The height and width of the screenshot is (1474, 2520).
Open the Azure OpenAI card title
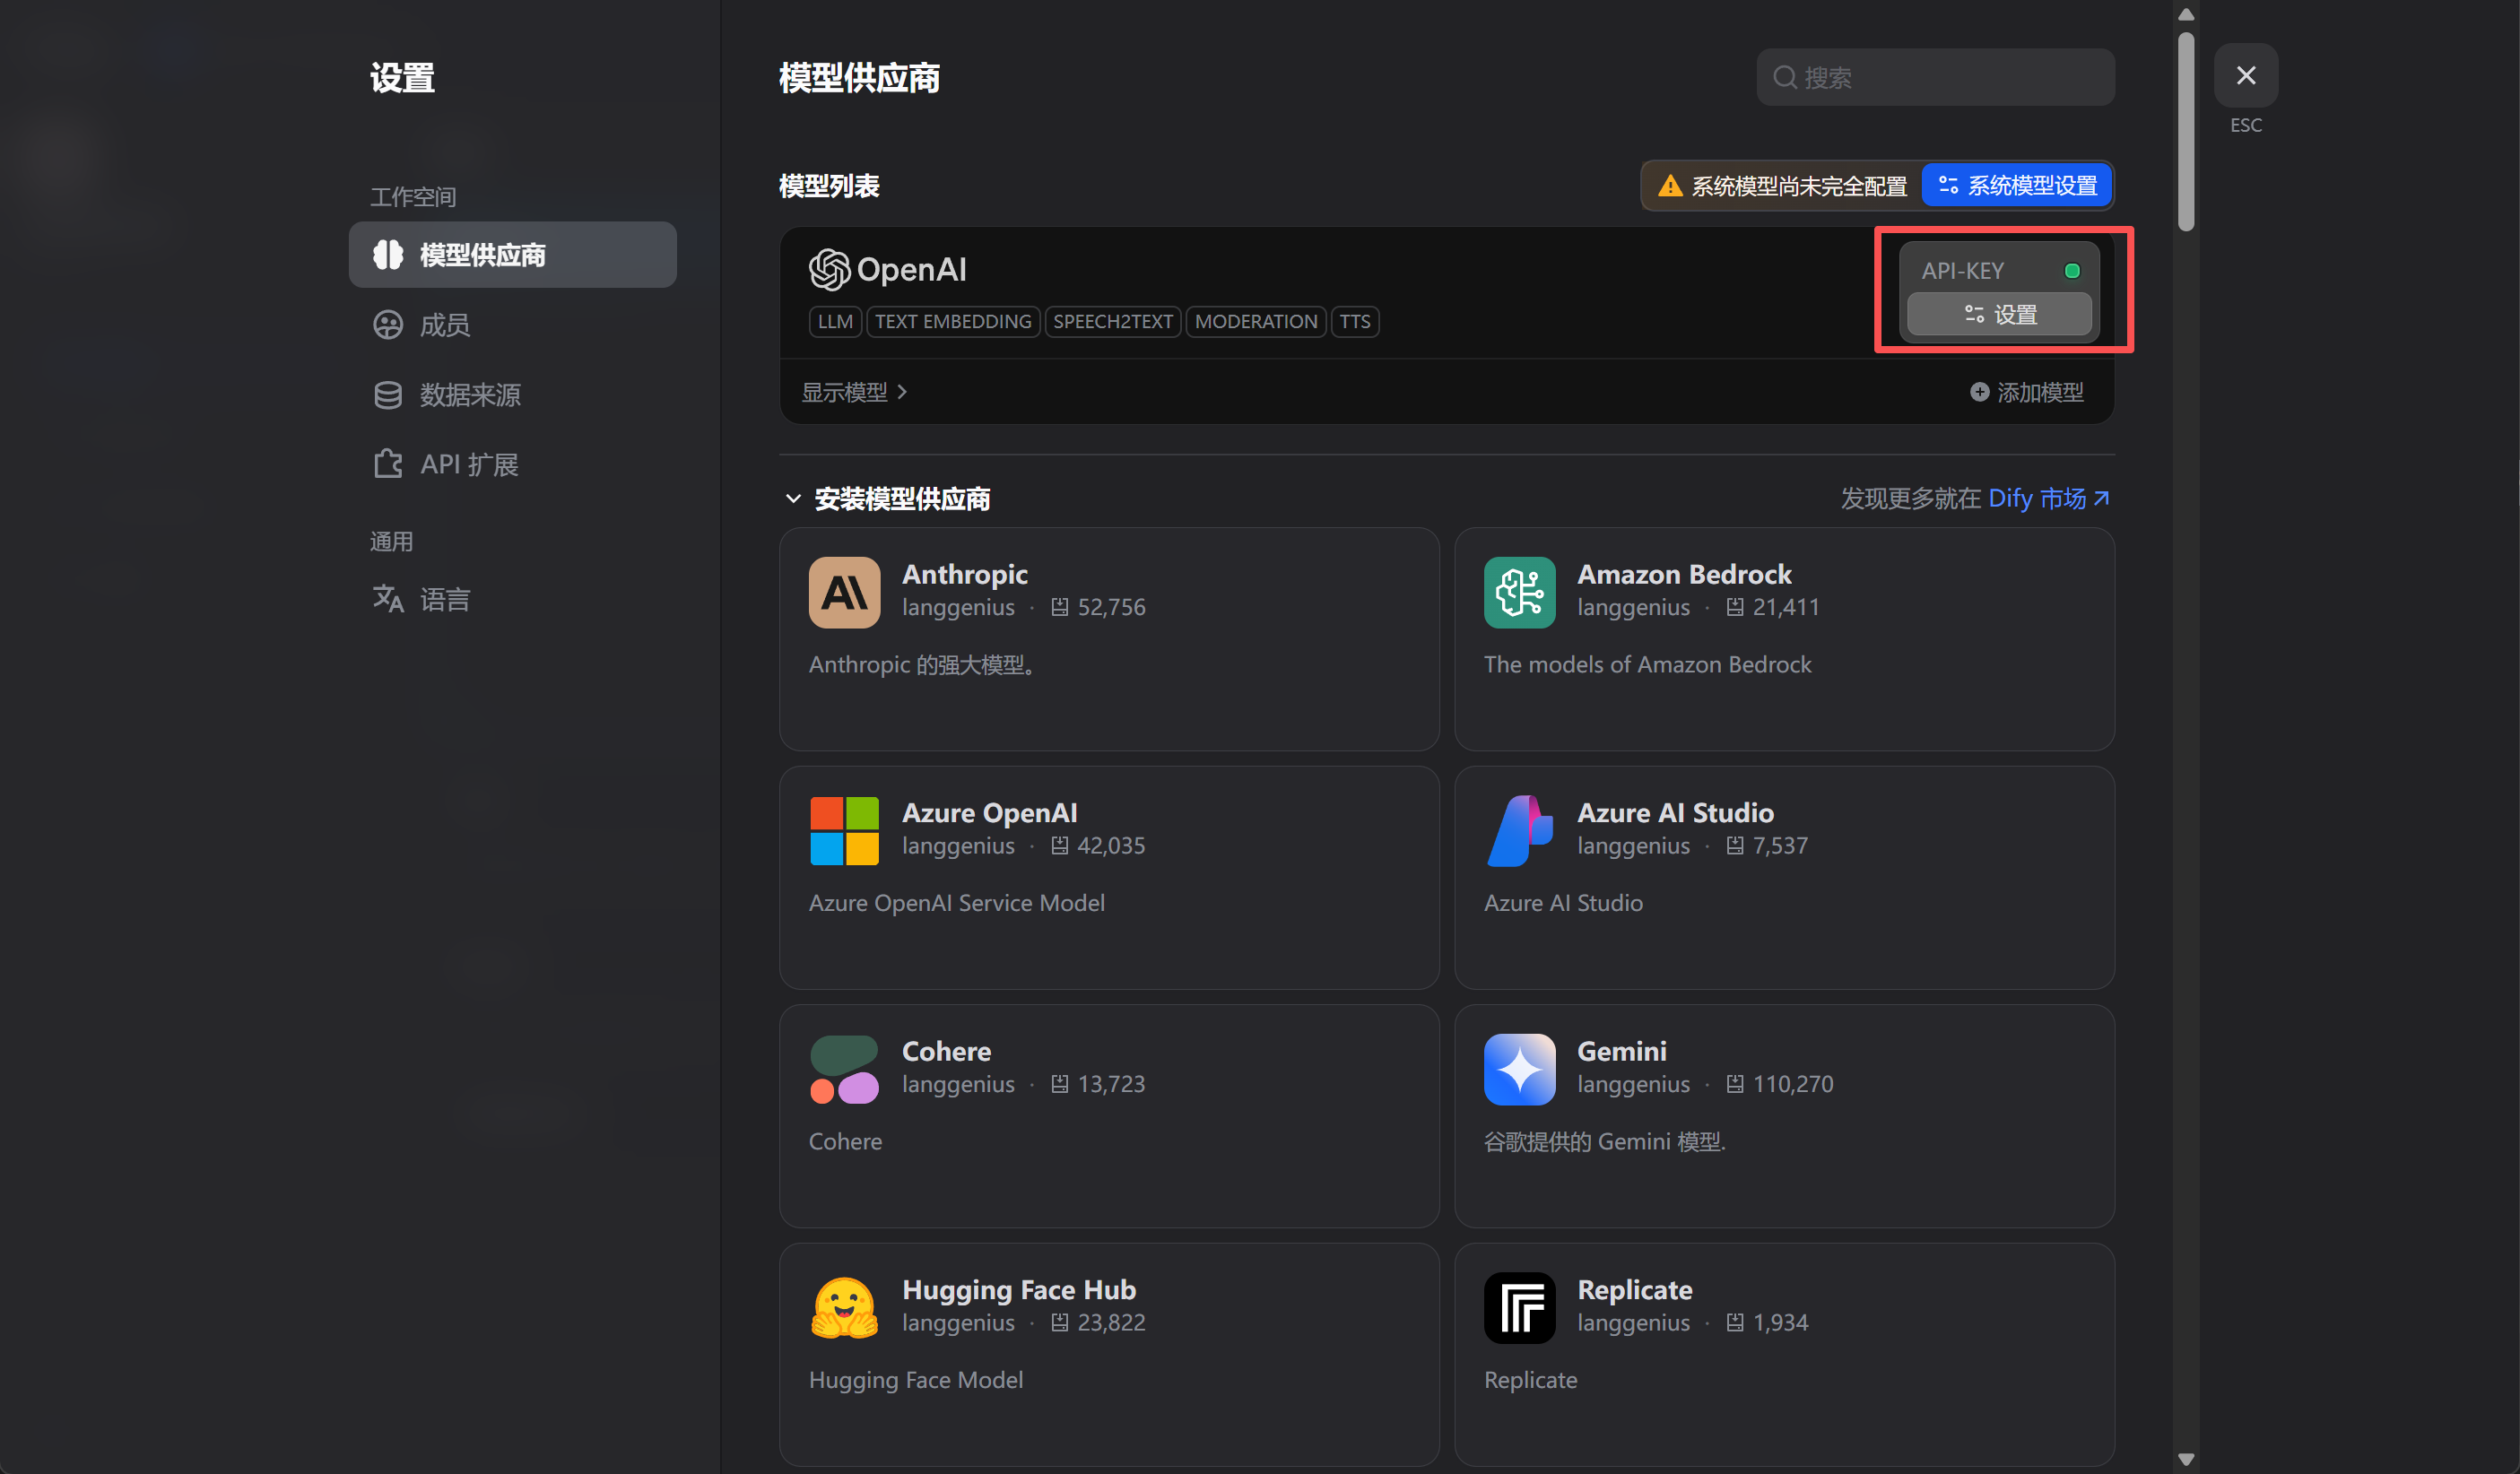click(989, 812)
